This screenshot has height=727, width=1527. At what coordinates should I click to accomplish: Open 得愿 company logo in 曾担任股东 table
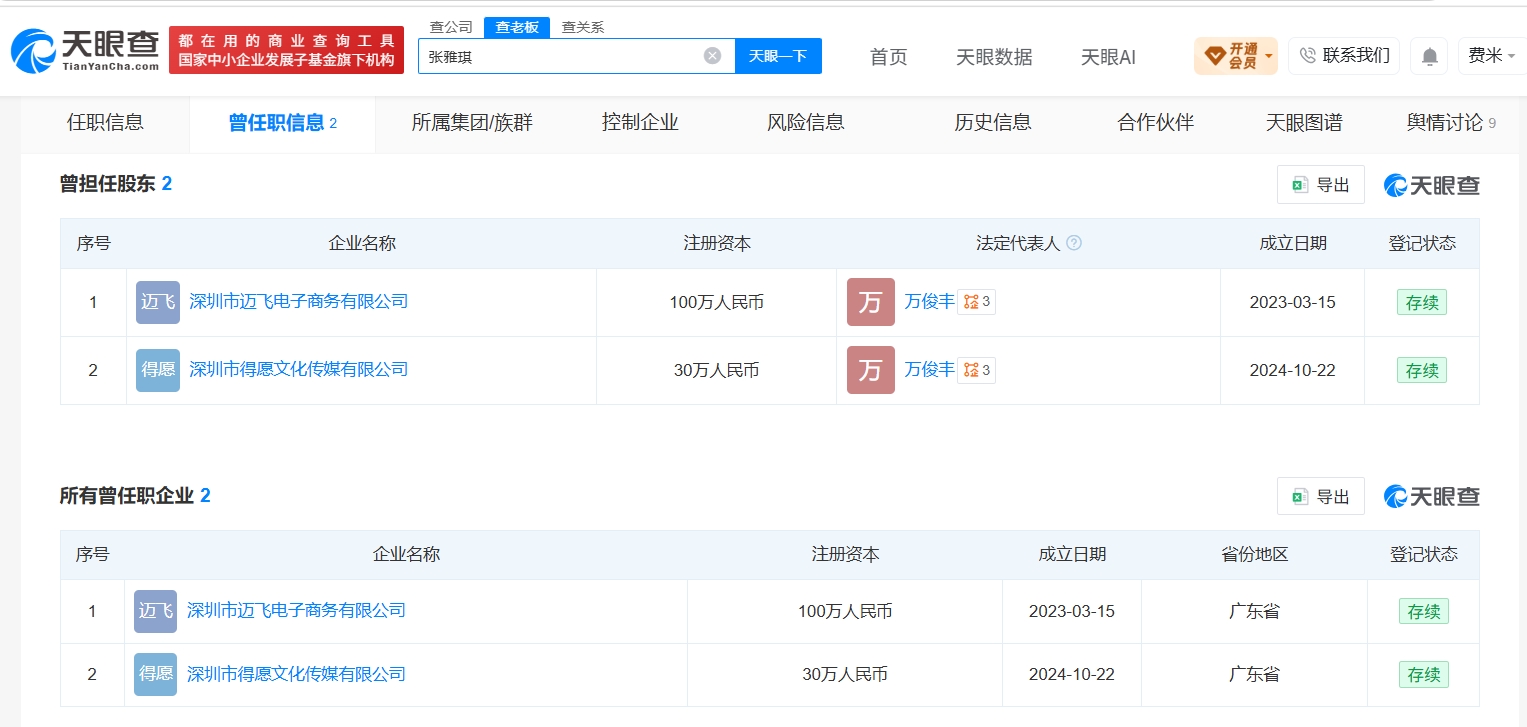(x=158, y=370)
